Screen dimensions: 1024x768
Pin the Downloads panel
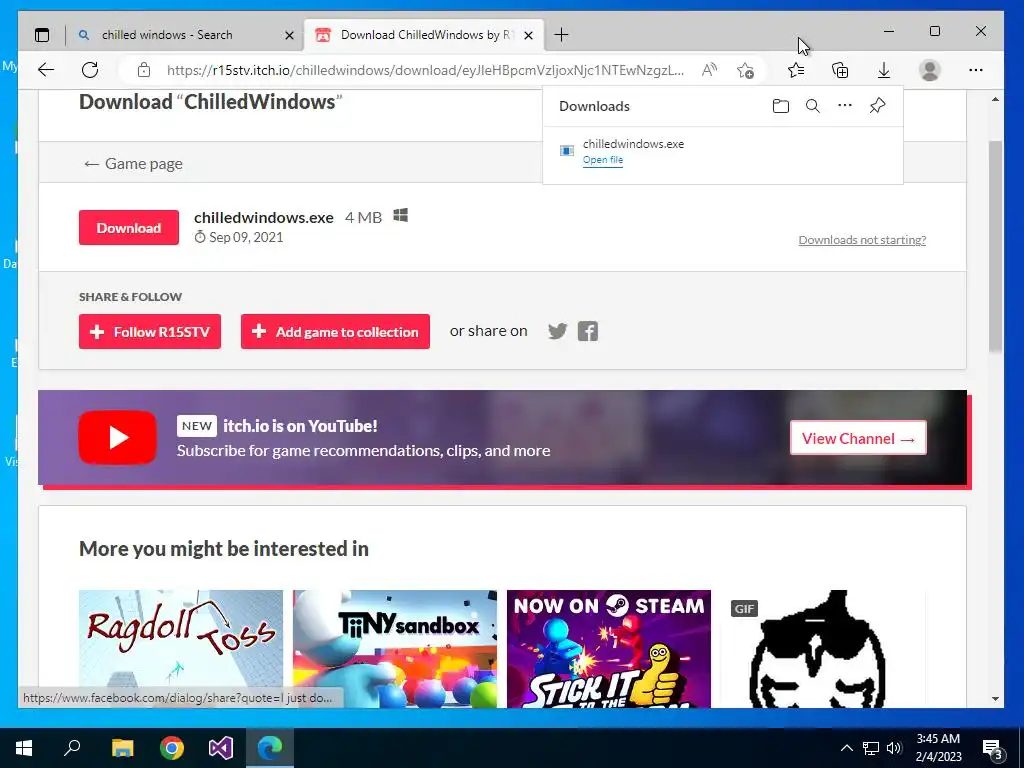[877, 106]
